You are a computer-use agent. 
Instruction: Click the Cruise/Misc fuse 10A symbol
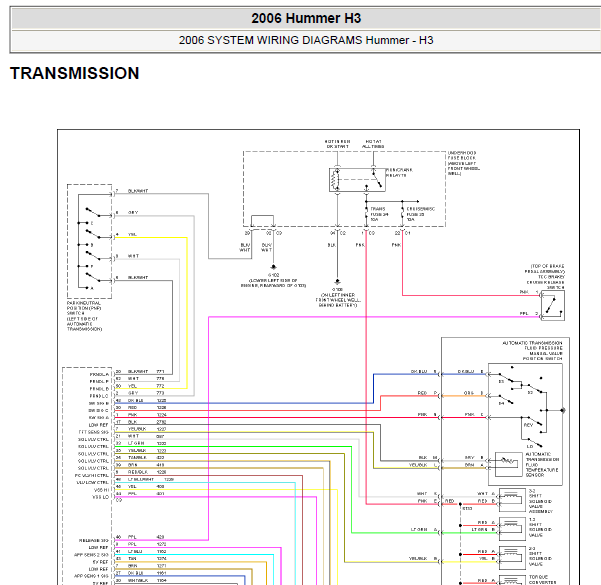(x=402, y=214)
